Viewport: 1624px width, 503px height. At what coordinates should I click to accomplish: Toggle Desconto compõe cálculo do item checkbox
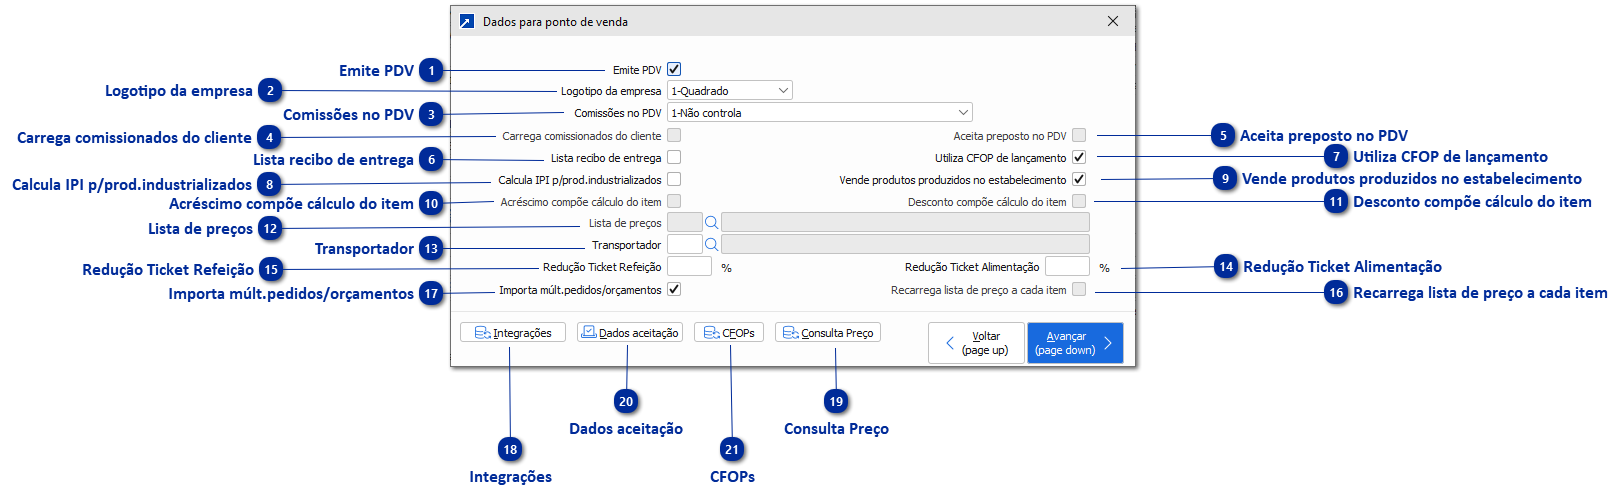pyautogui.click(x=1079, y=201)
